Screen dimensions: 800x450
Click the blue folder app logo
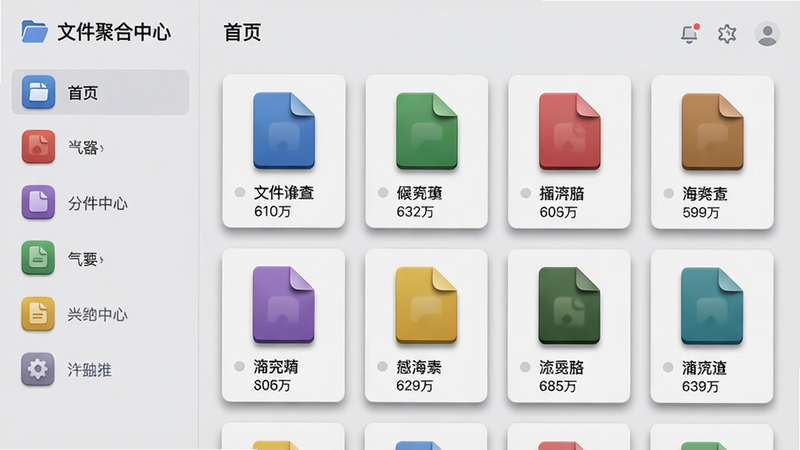[35, 32]
